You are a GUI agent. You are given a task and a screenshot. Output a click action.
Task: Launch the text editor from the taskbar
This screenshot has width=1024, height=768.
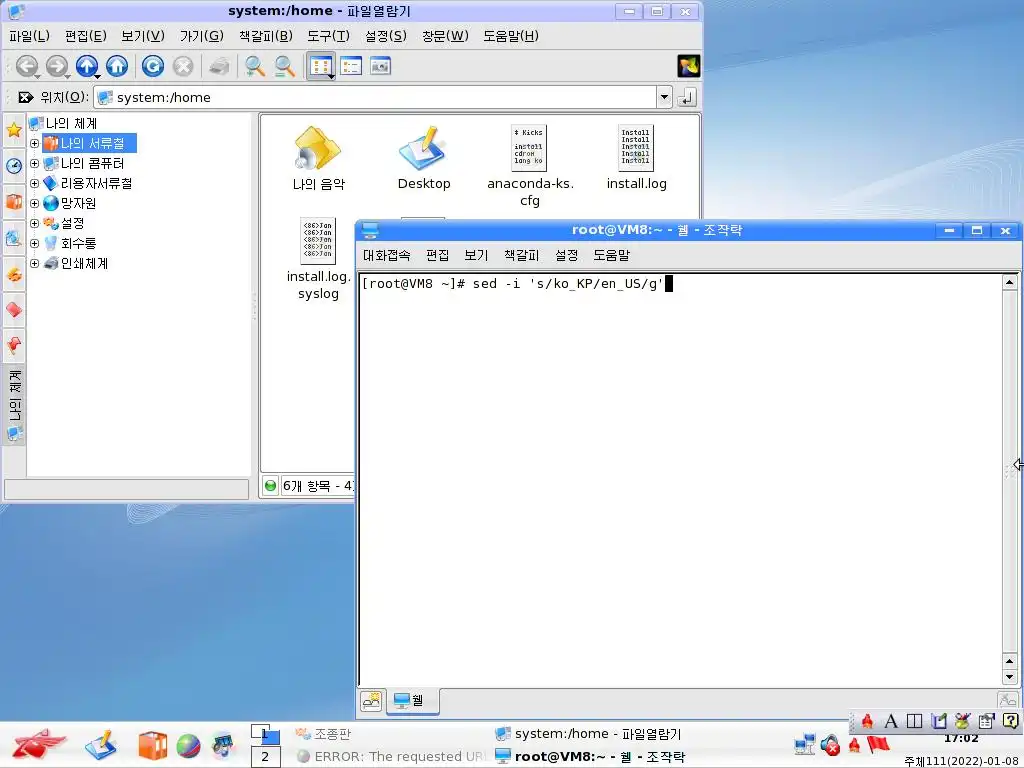point(101,745)
